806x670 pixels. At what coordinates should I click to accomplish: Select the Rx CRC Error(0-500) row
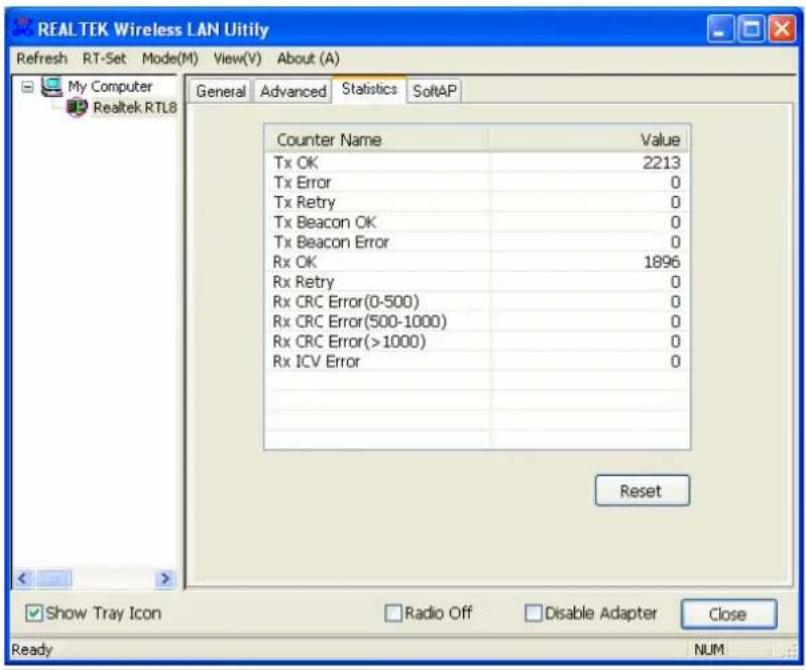477,302
